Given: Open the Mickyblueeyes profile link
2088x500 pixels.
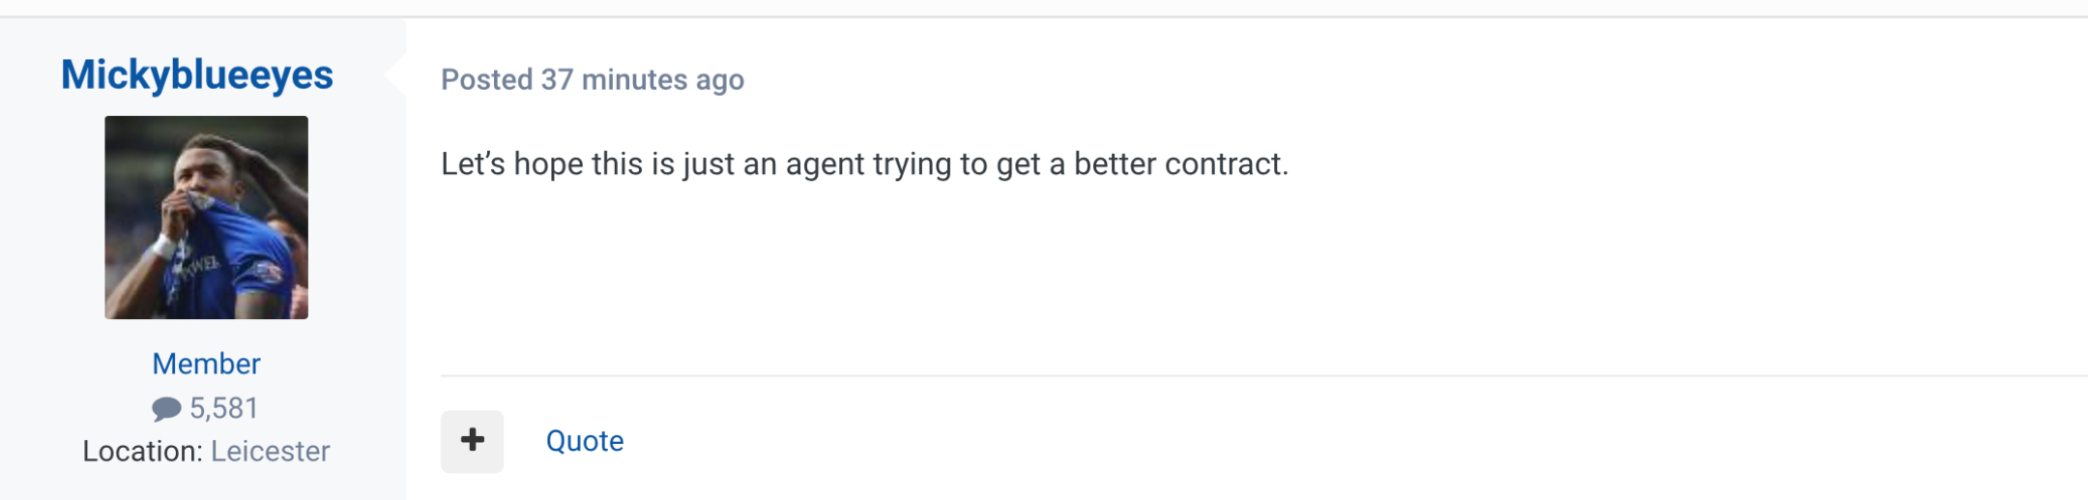Looking at the screenshot, I should pyautogui.click(x=197, y=75).
